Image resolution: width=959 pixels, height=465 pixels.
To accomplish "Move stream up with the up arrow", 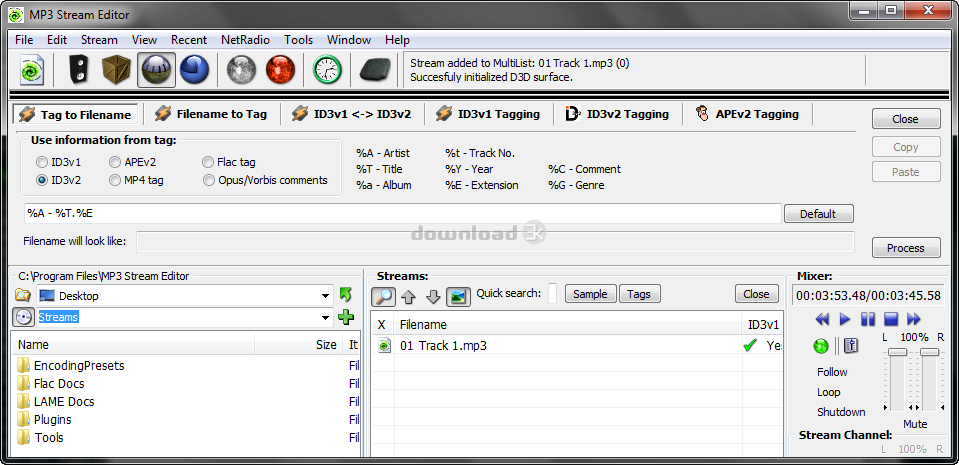I will [x=409, y=297].
